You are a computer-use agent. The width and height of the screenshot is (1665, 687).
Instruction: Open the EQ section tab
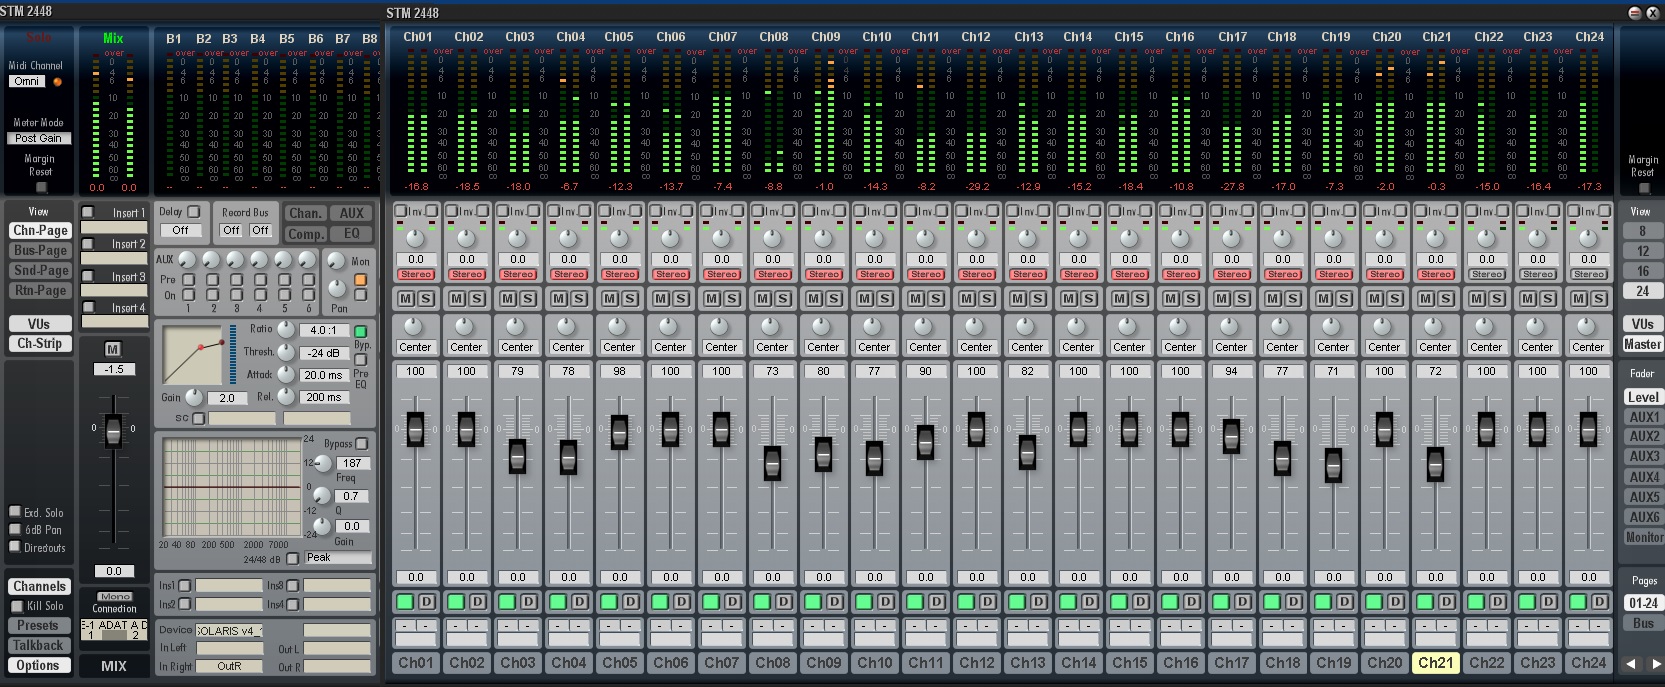click(x=352, y=234)
